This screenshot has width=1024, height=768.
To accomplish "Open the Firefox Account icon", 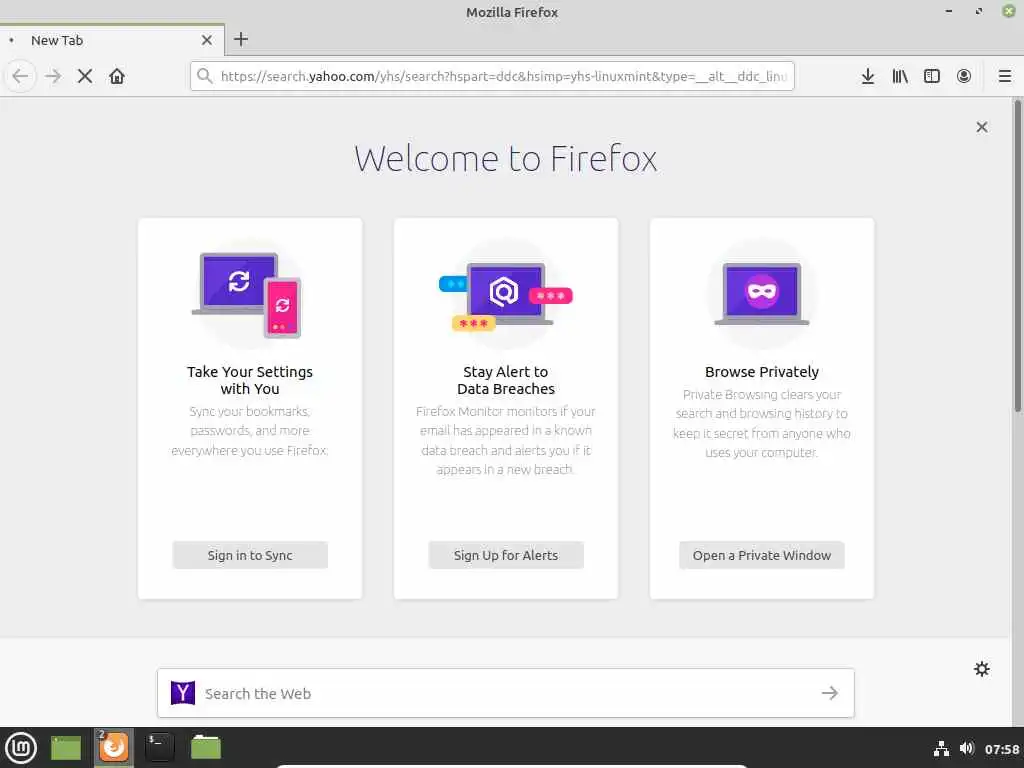I will (x=964, y=76).
